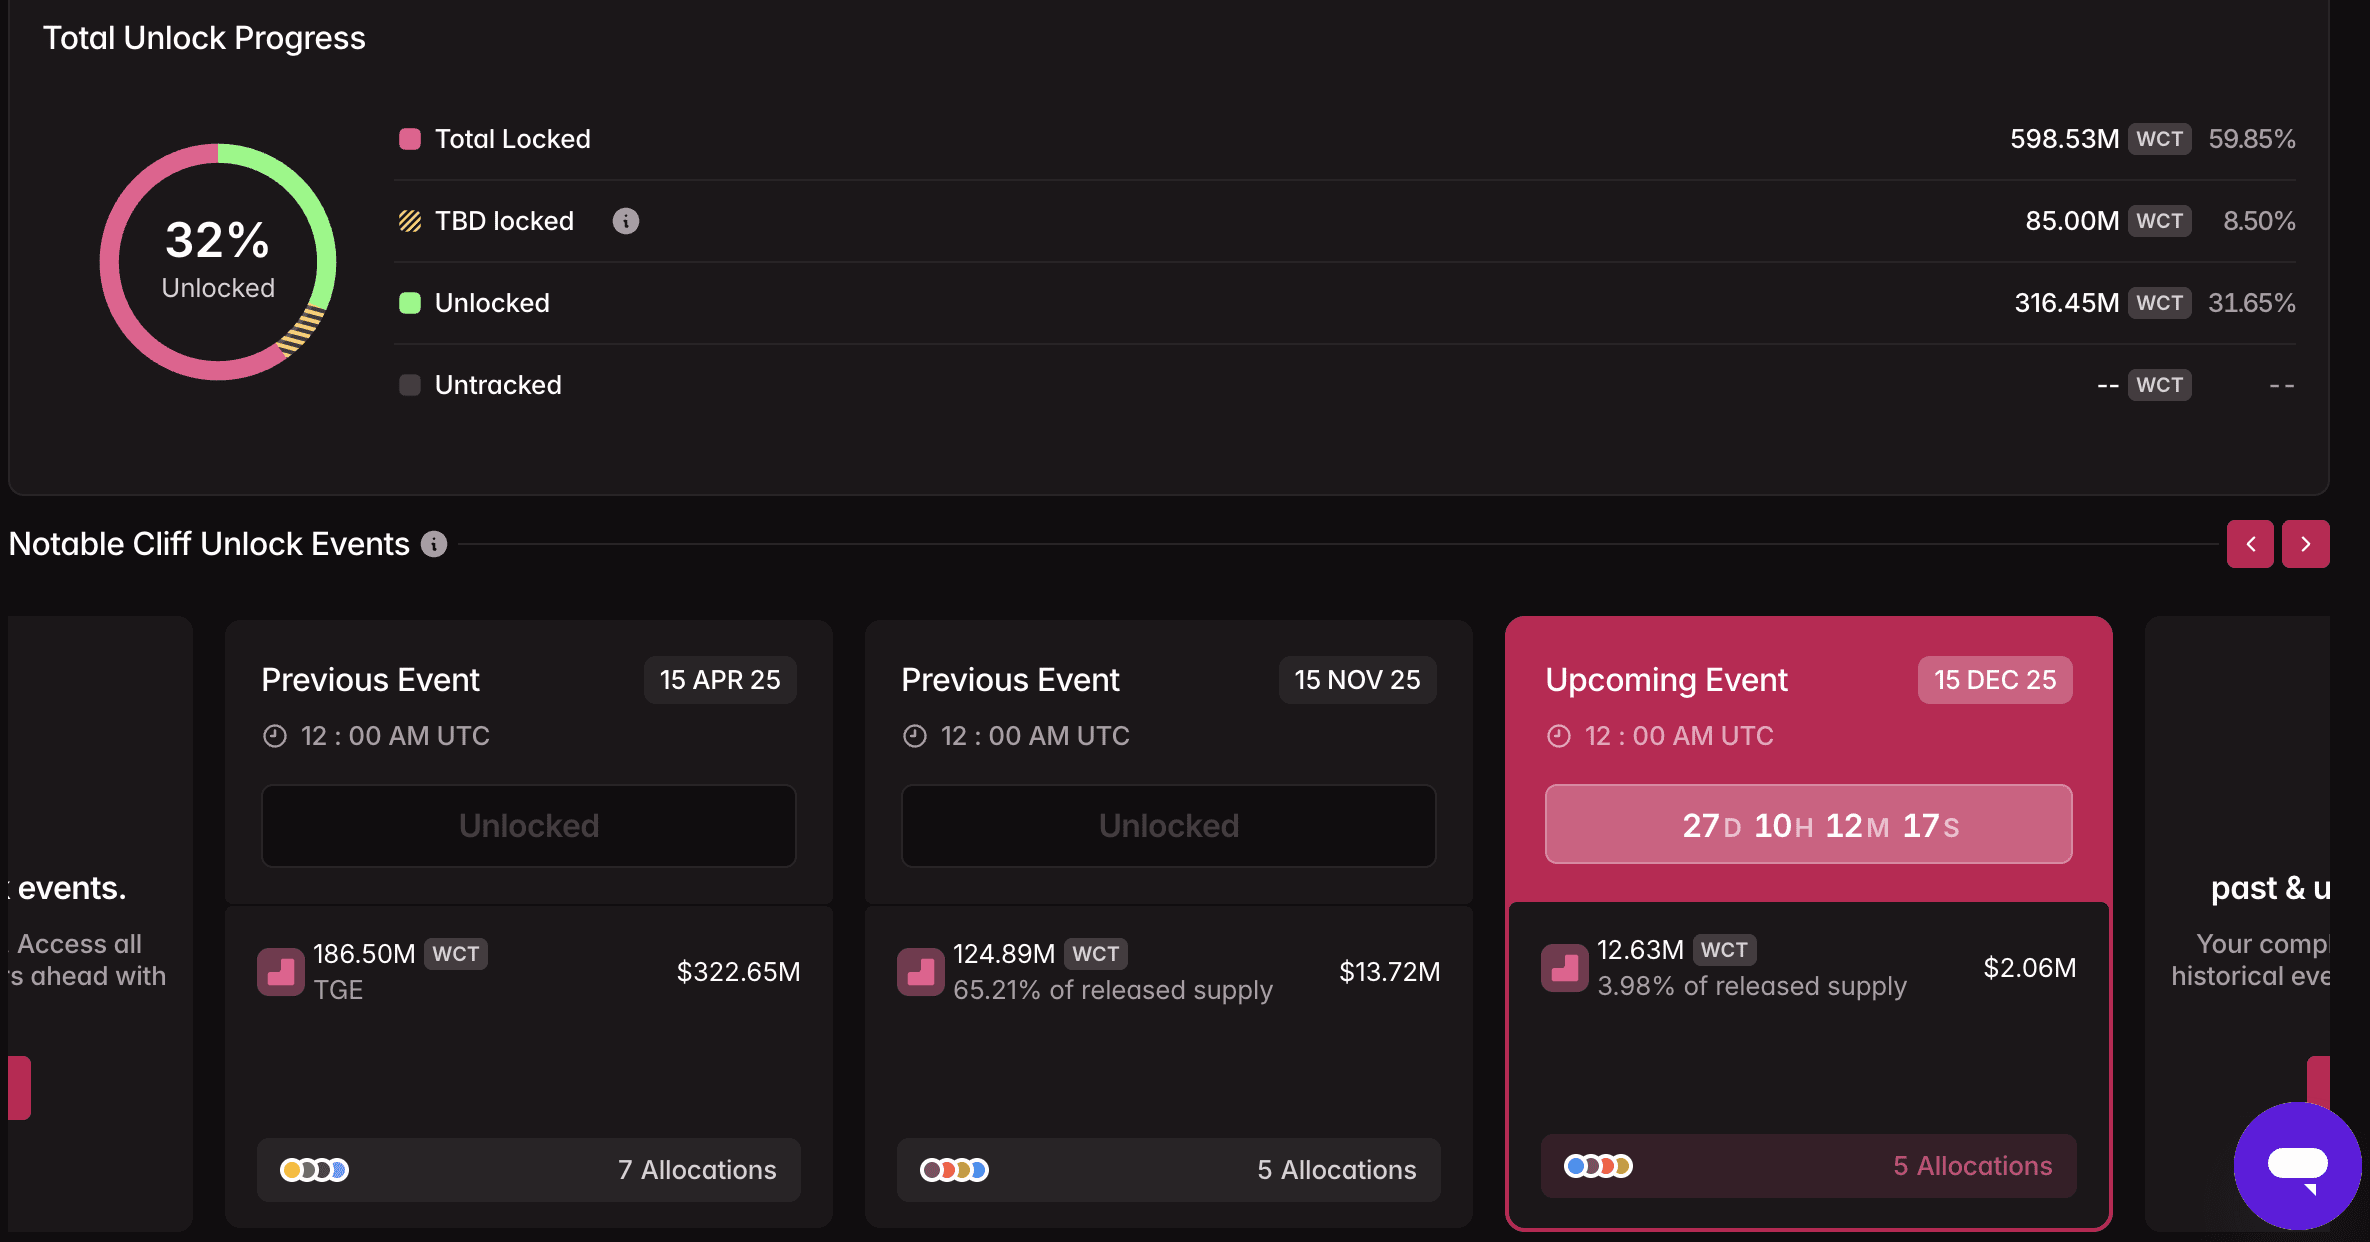Click the 32% Unlocked donut chart
The height and width of the screenshot is (1242, 2370).
point(218,262)
